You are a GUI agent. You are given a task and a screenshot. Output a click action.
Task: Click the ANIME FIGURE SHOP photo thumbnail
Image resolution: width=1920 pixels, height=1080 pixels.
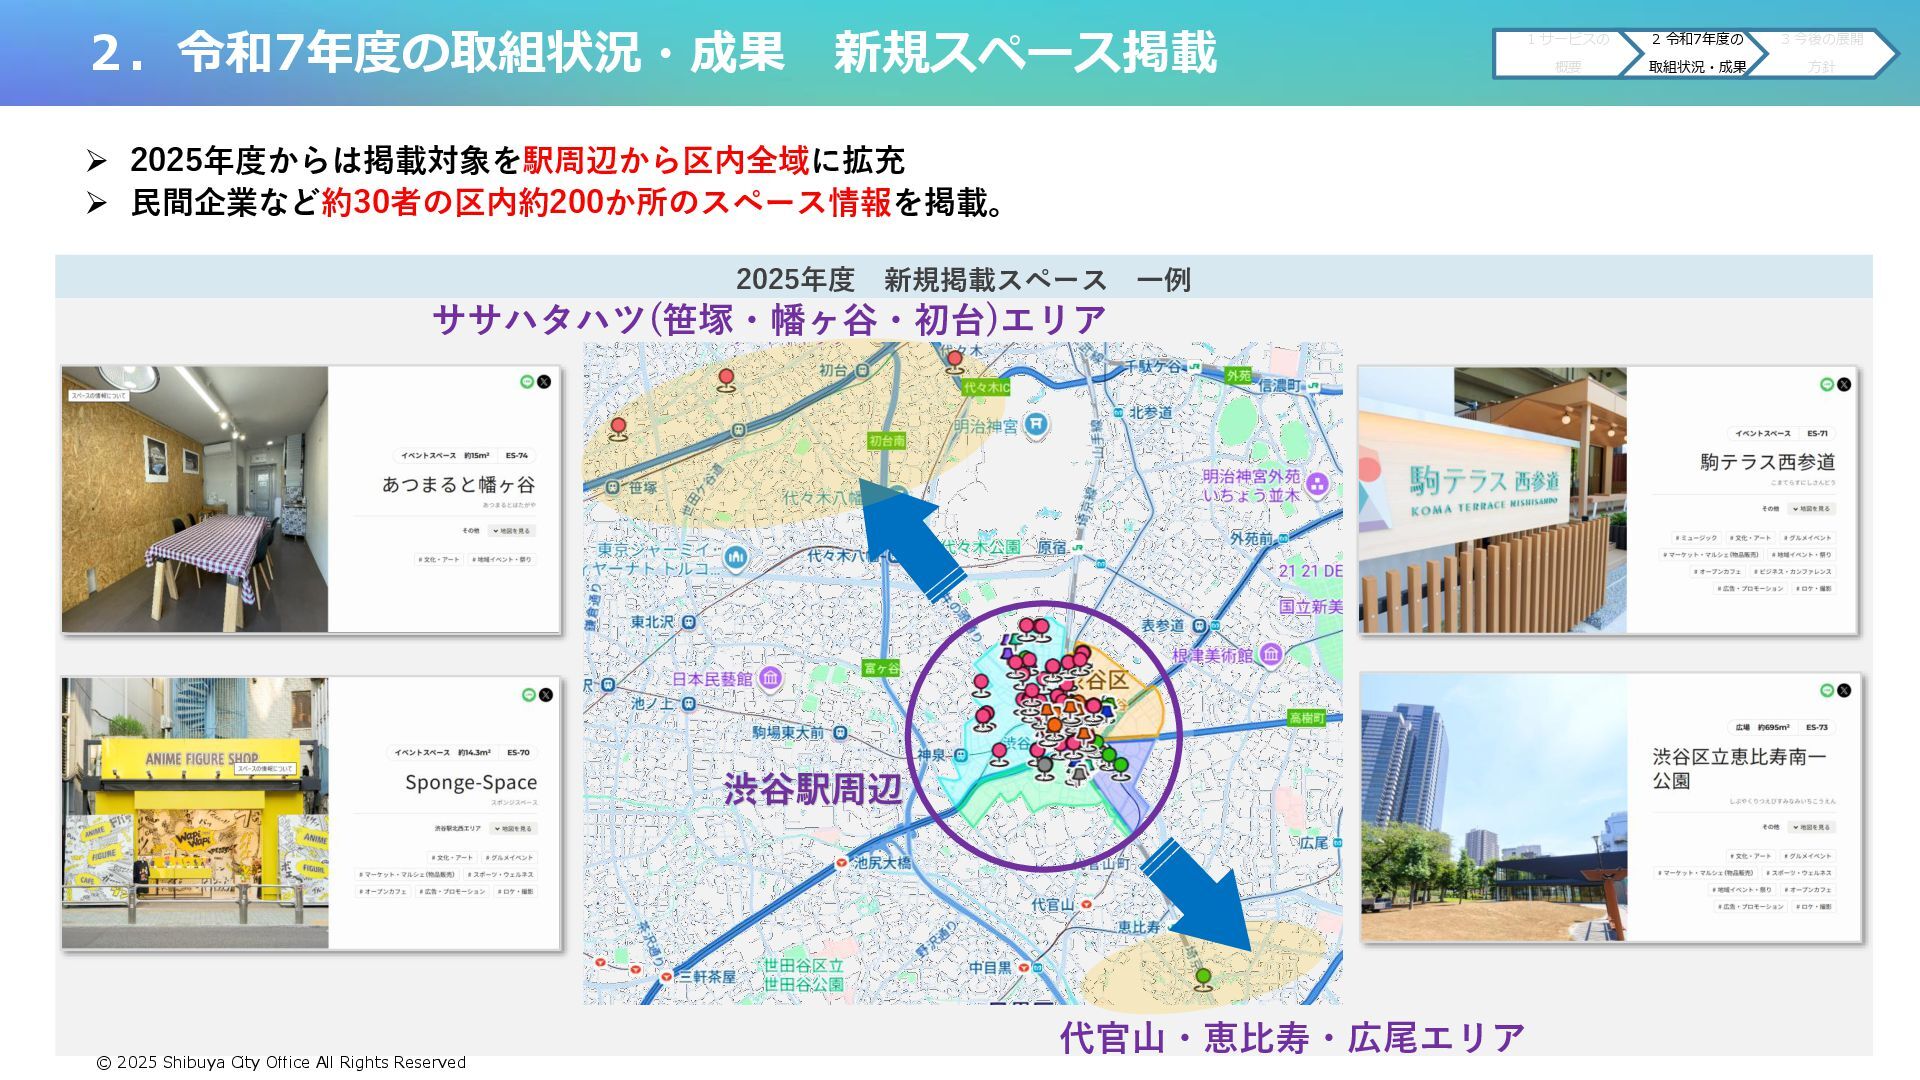click(x=195, y=812)
